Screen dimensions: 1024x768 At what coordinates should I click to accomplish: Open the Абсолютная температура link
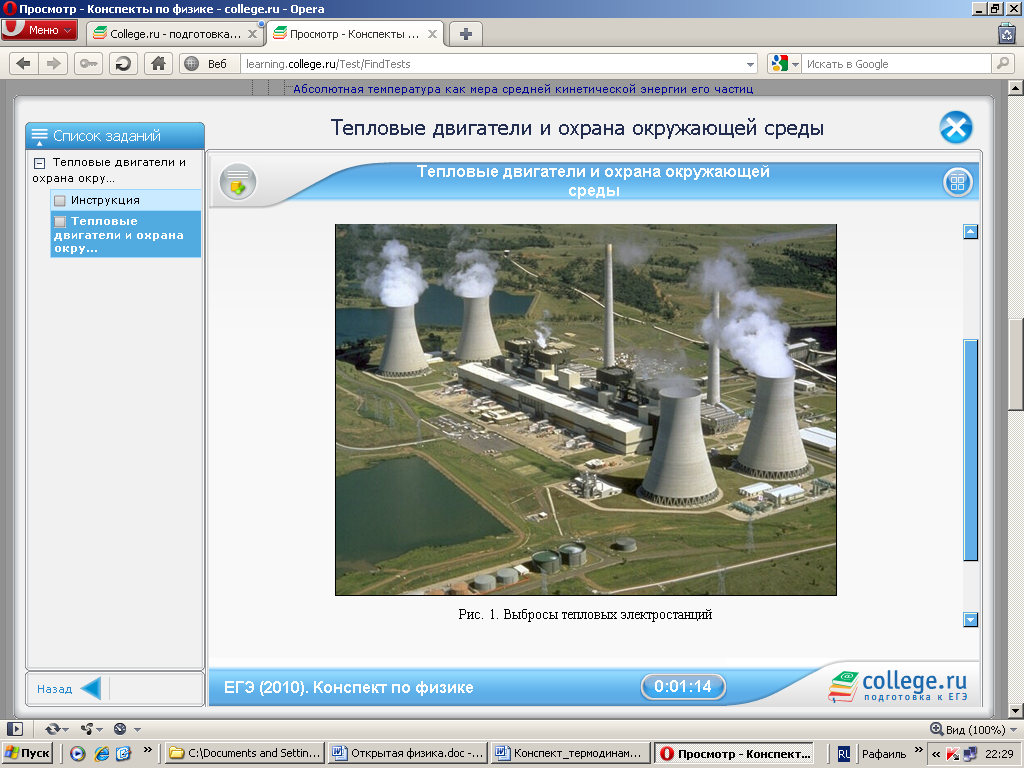[523, 89]
